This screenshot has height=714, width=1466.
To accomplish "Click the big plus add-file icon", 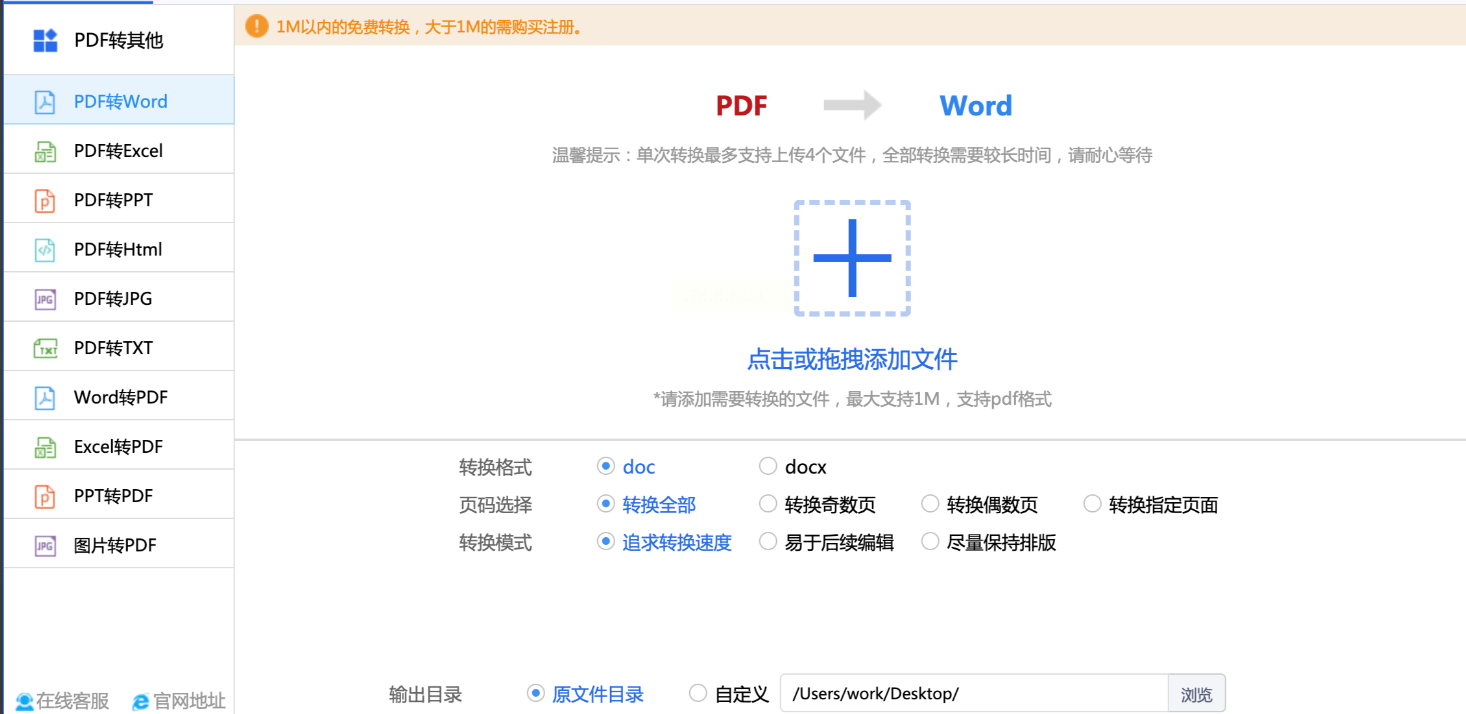I will pyautogui.click(x=852, y=258).
